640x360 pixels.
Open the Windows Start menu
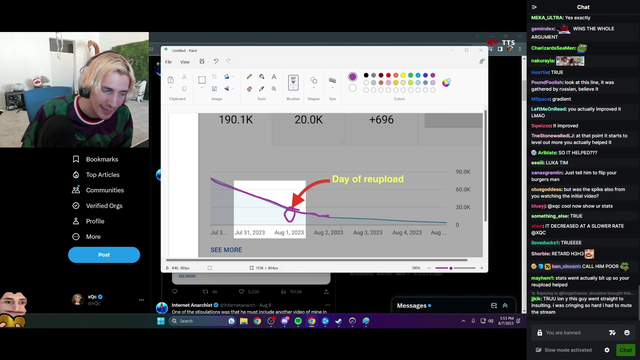(x=161, y=321)
